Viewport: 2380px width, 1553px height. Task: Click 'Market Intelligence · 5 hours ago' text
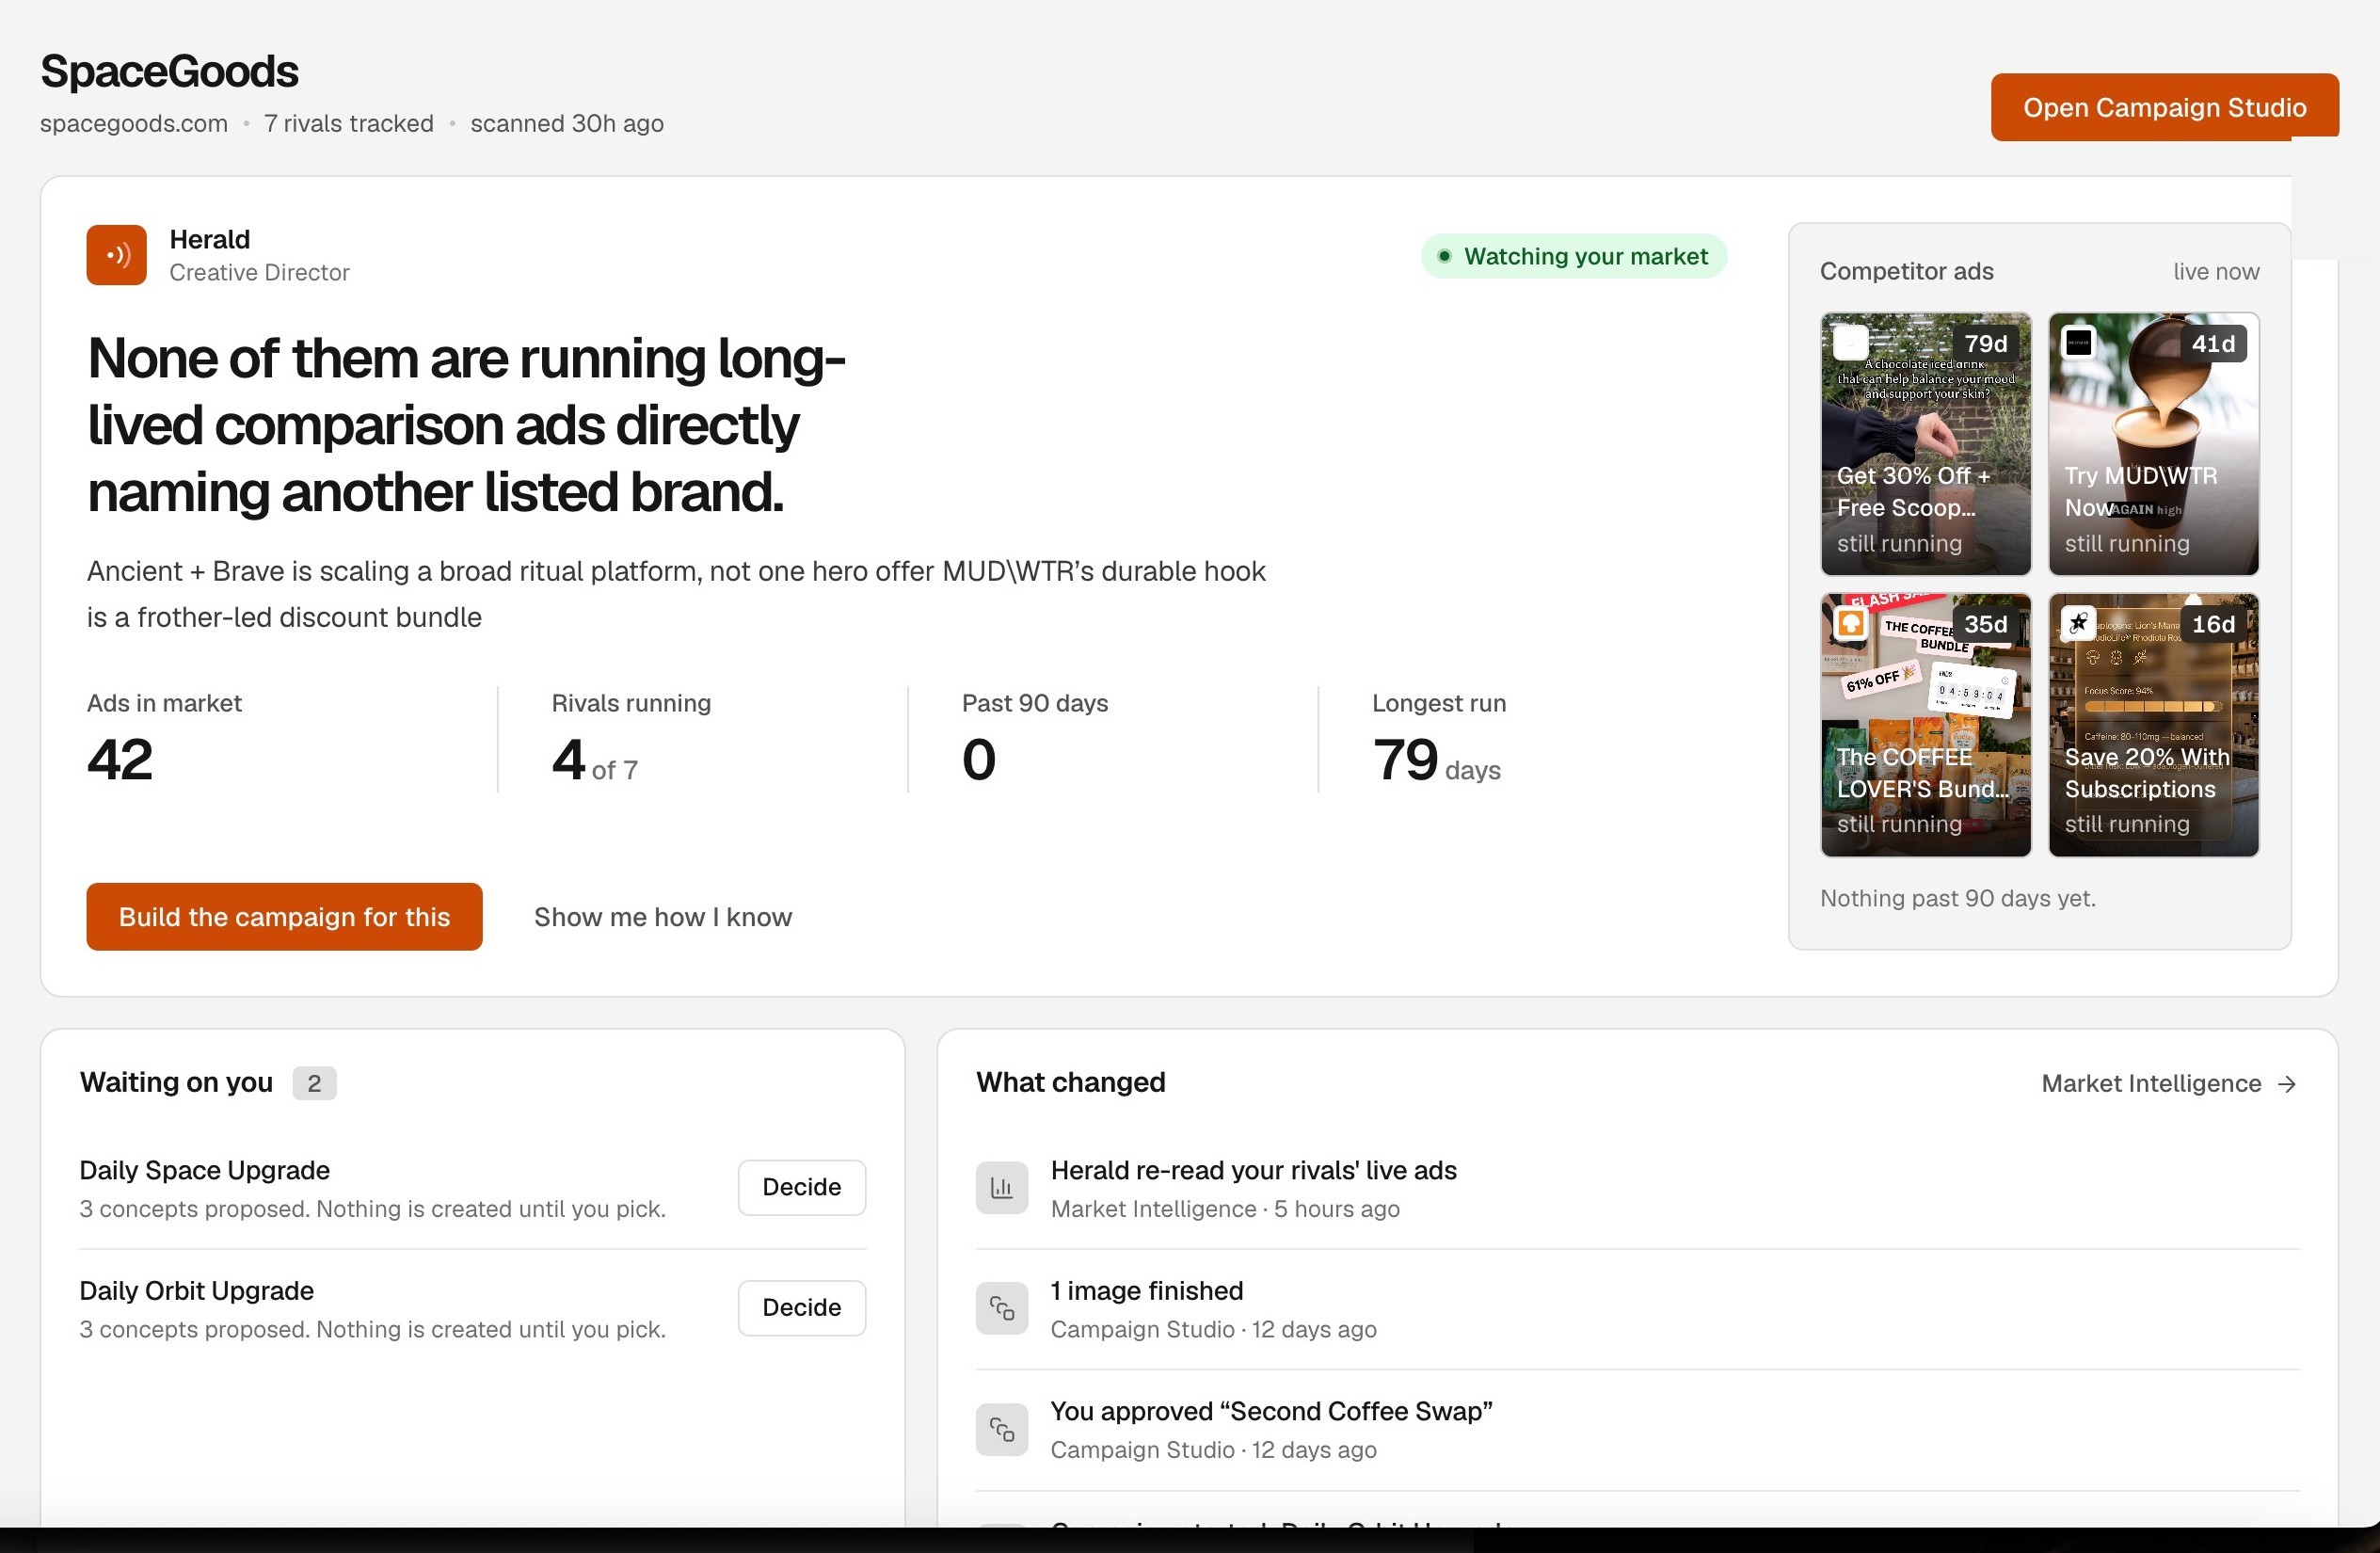(x=1225, y=1209)
